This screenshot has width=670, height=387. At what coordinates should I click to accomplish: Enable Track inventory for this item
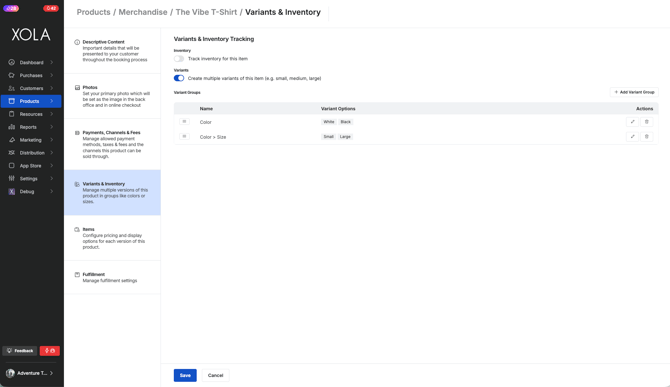point(179,59)
